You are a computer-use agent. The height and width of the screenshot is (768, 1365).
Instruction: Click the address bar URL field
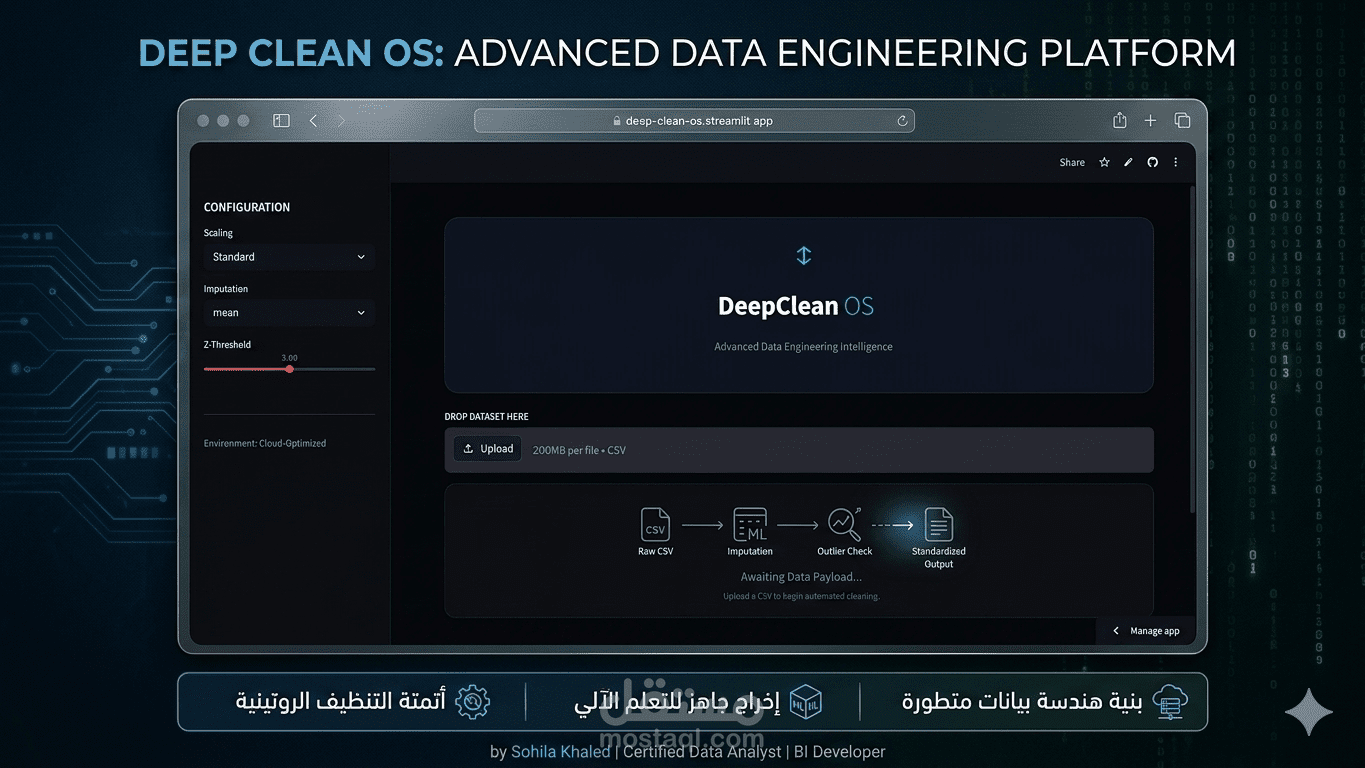(694, 121)
